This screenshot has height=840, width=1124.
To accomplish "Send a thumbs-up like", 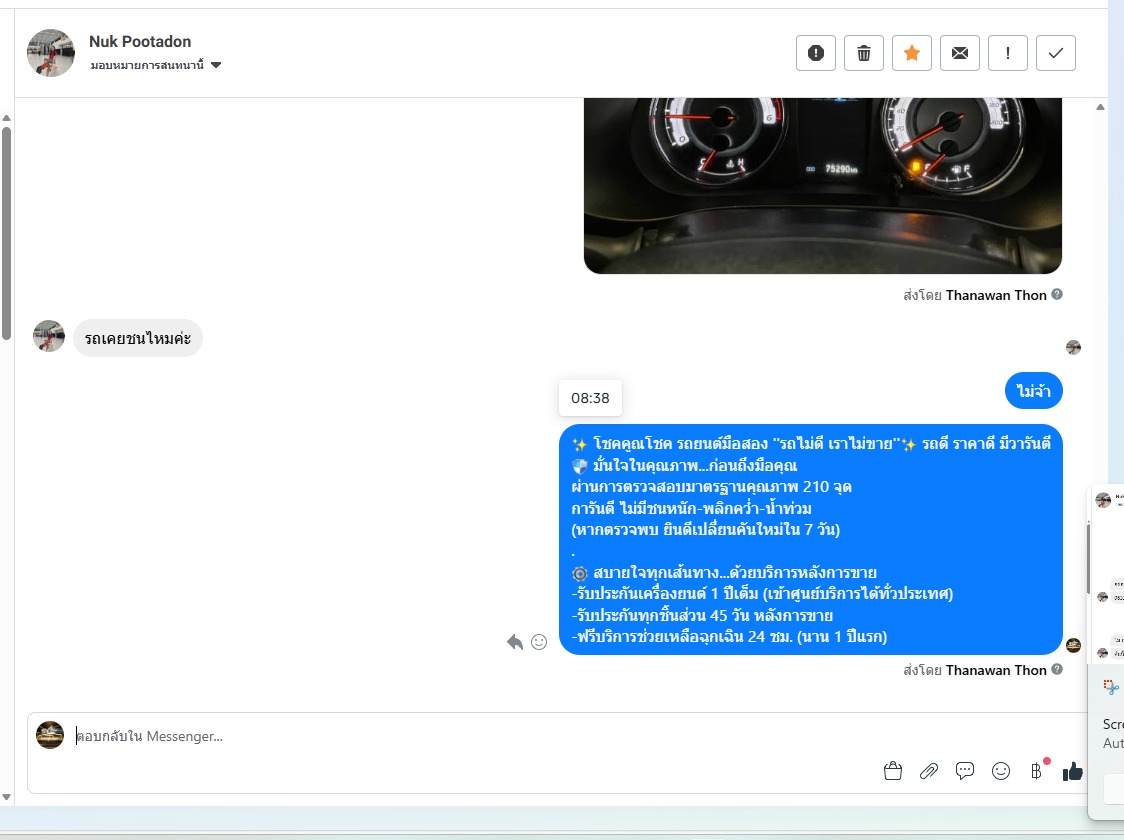I will pos(1072,771).
